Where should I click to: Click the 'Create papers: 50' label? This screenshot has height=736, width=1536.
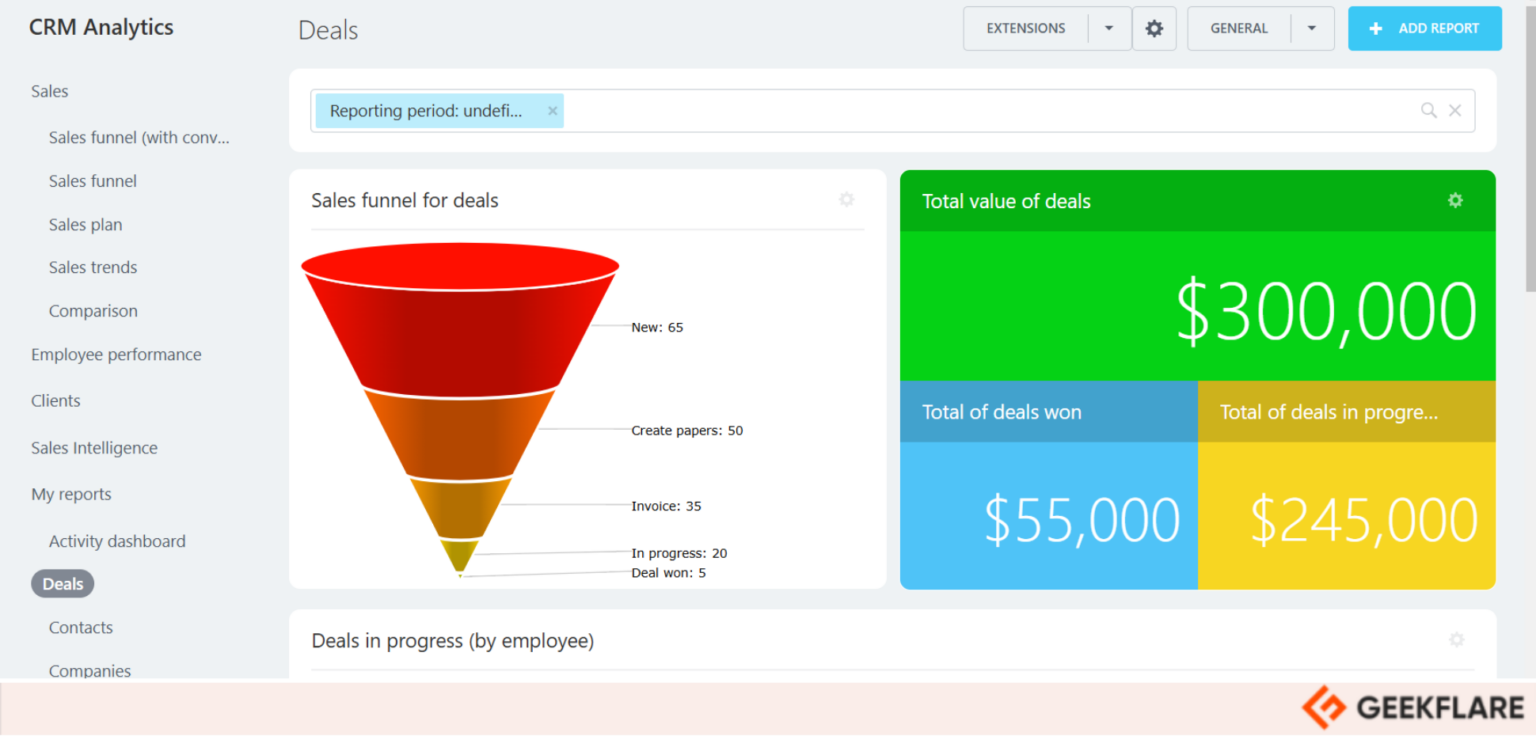pos(687,431)
